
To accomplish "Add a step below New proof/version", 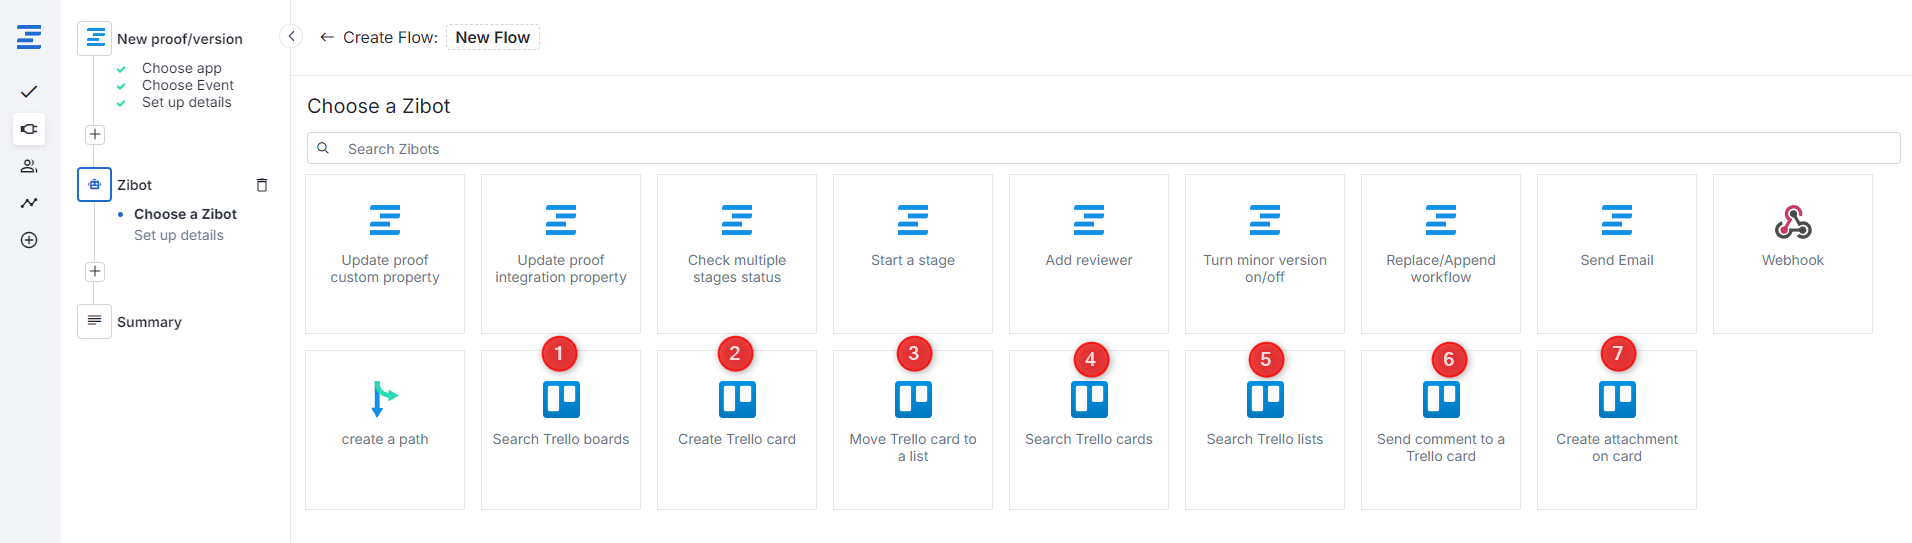I will pos(95,134).
